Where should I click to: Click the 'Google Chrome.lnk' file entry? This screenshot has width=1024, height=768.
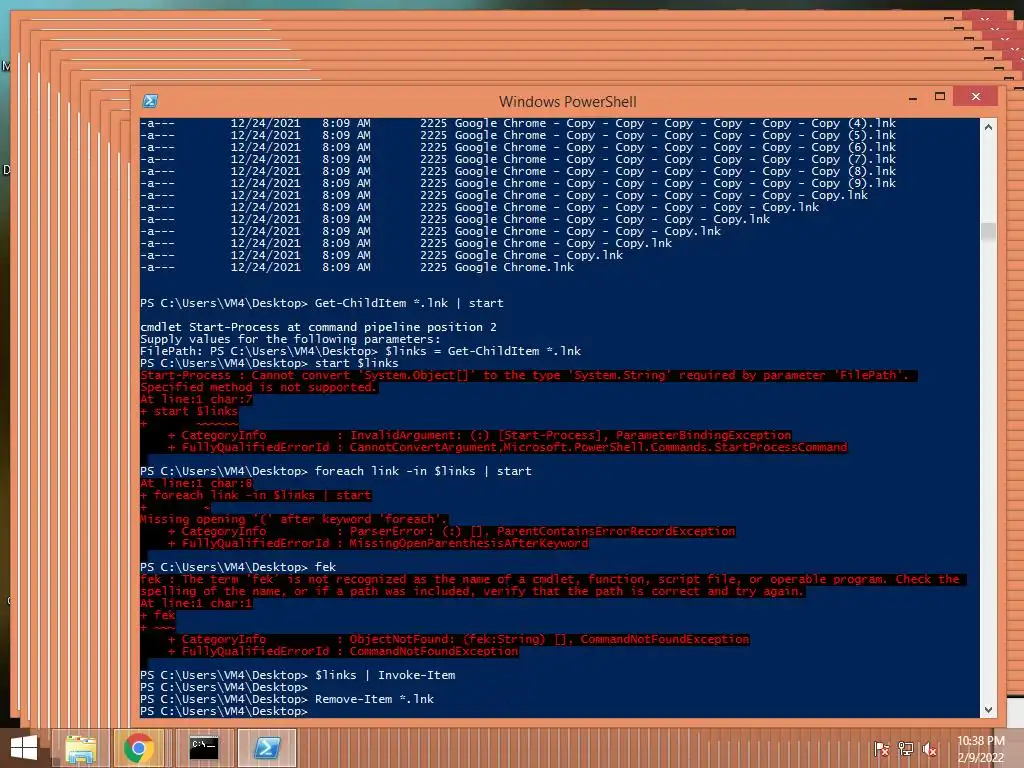514,267
